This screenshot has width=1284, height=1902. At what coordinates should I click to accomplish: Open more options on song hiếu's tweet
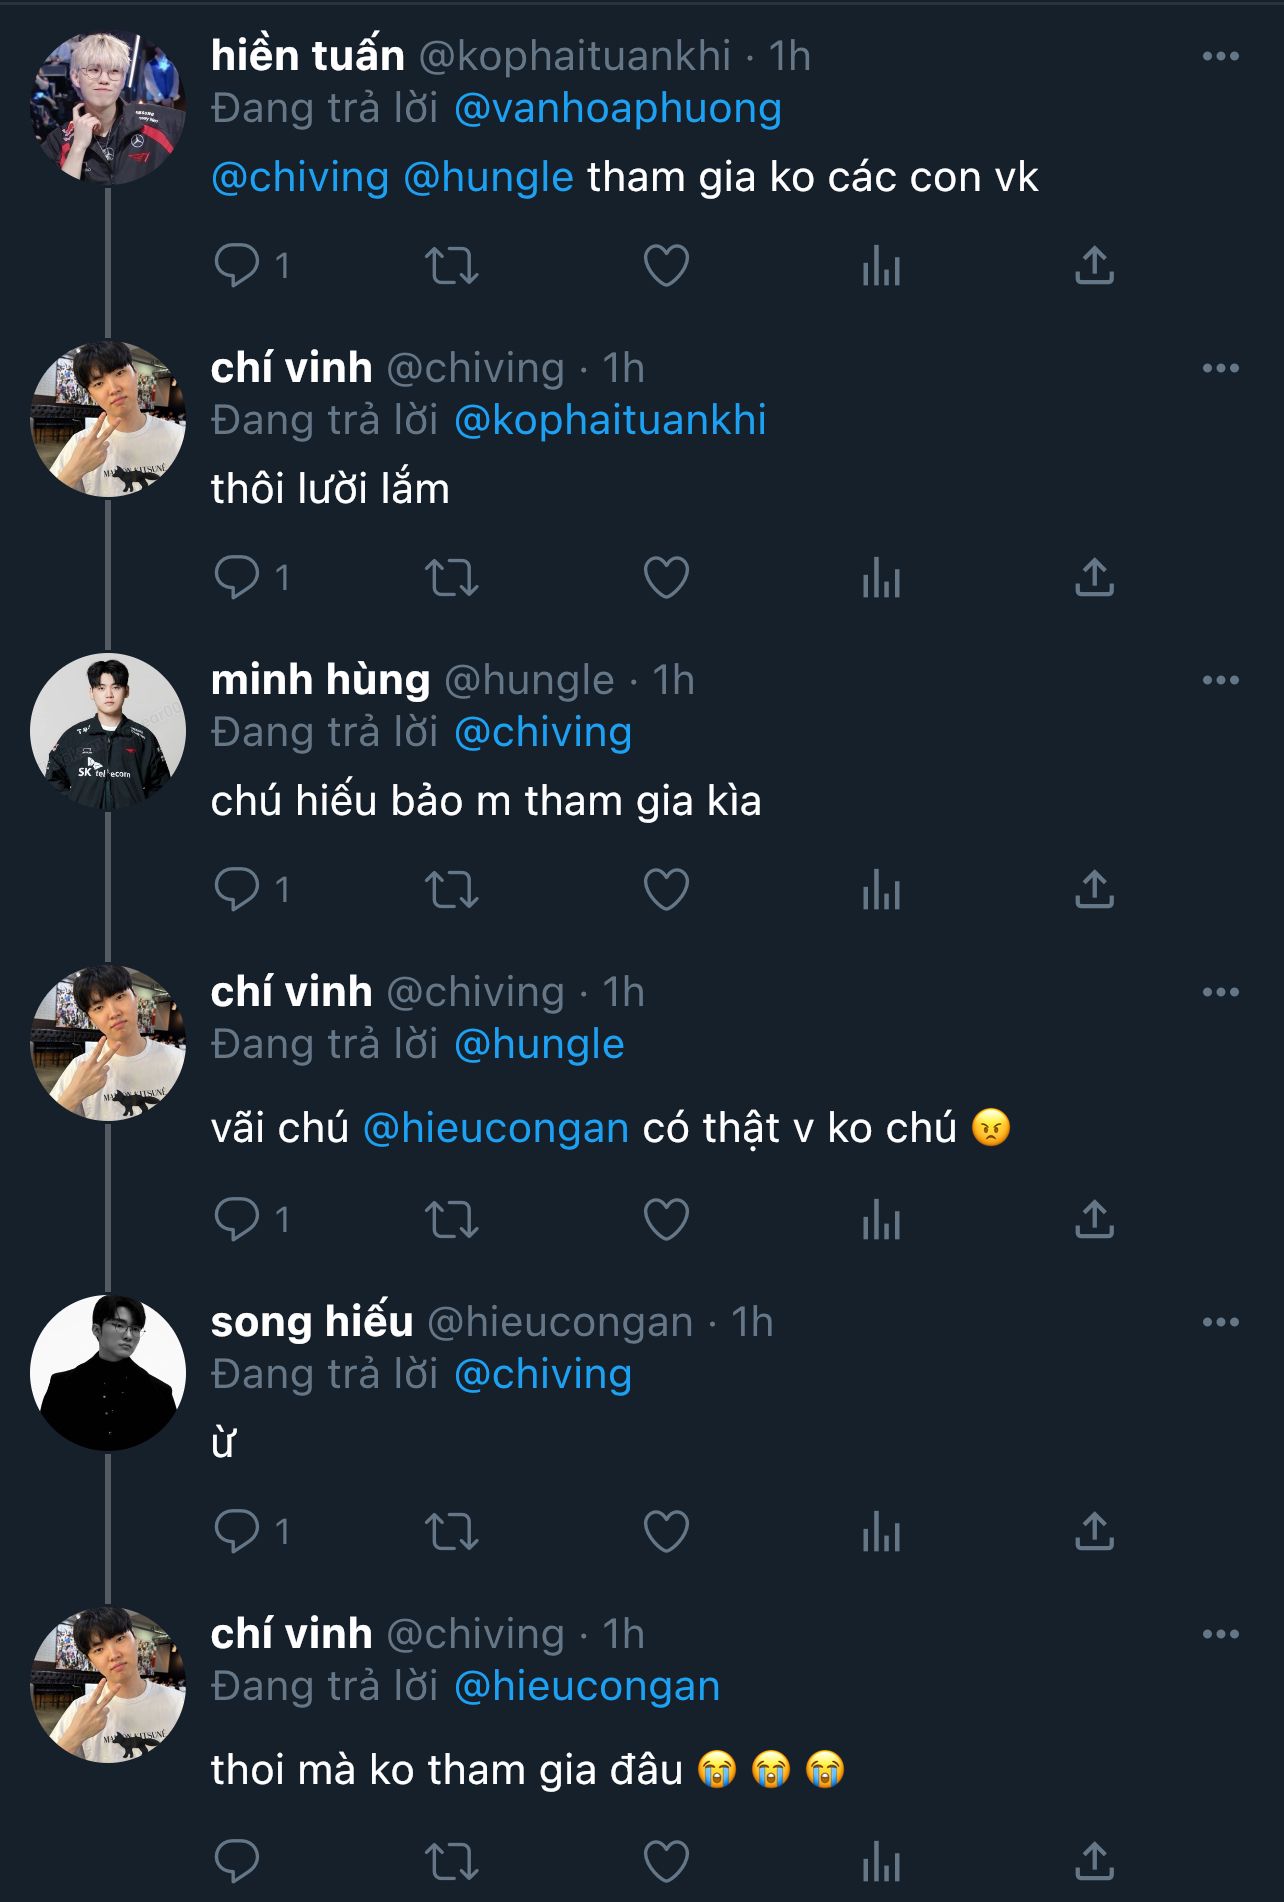click(x=1220, y=1323)
